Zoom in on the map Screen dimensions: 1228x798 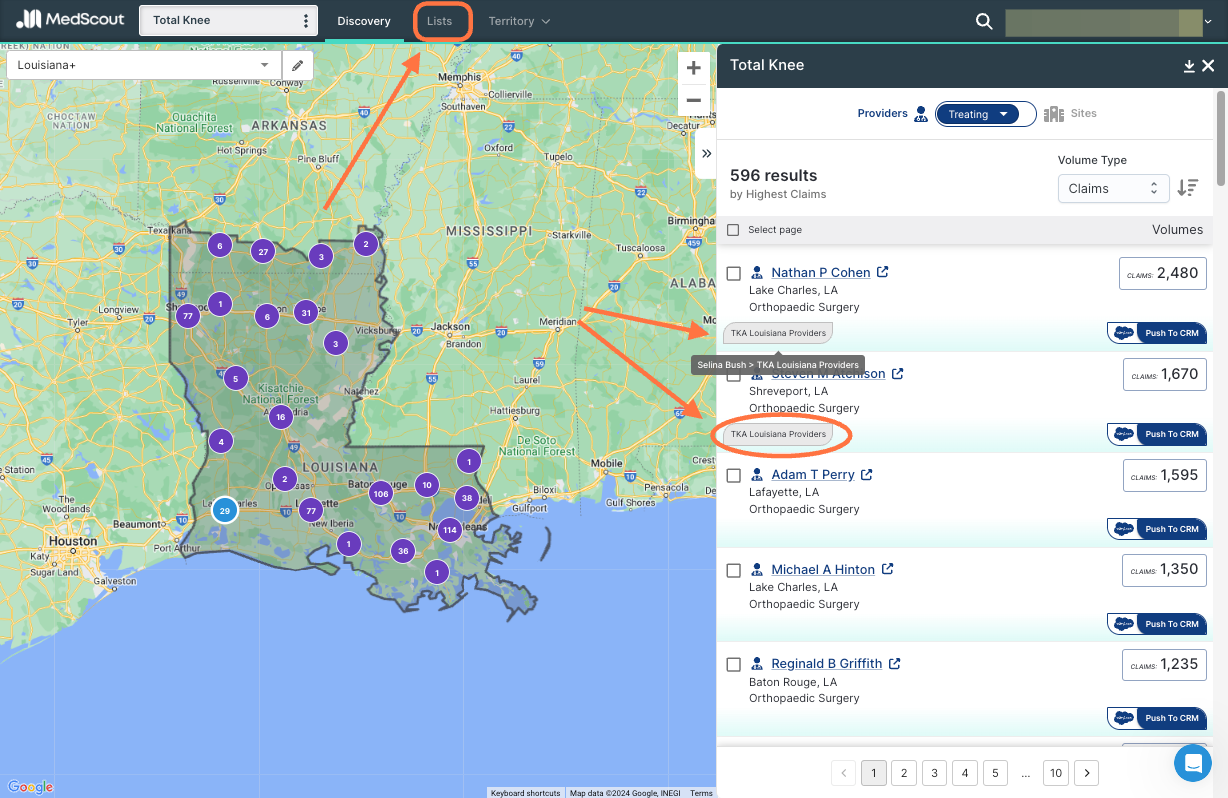(693, 68)
